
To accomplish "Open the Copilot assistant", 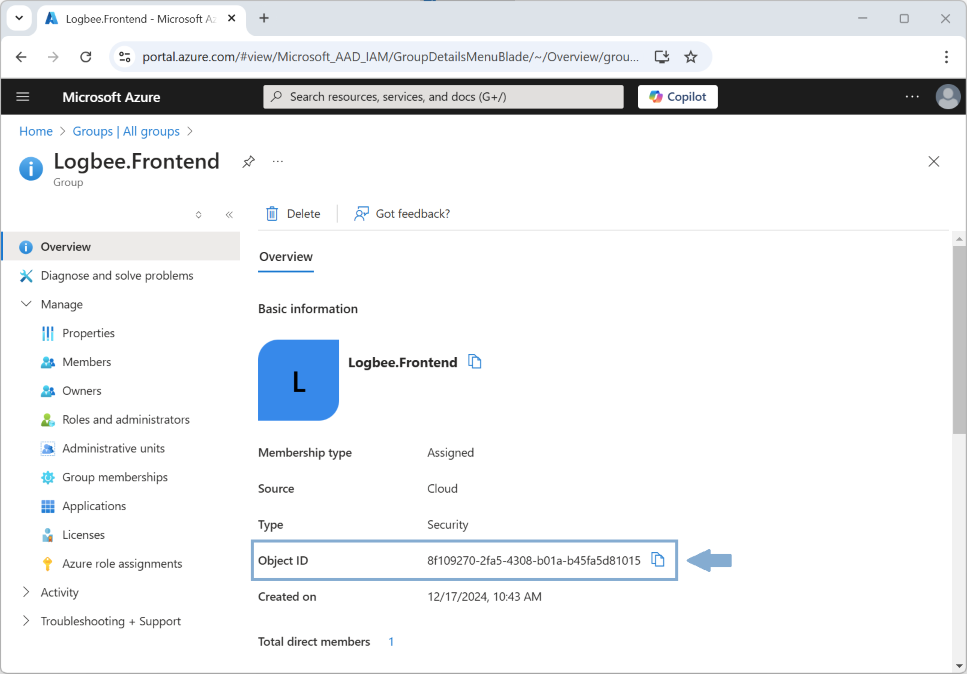I will click(678, 97).
